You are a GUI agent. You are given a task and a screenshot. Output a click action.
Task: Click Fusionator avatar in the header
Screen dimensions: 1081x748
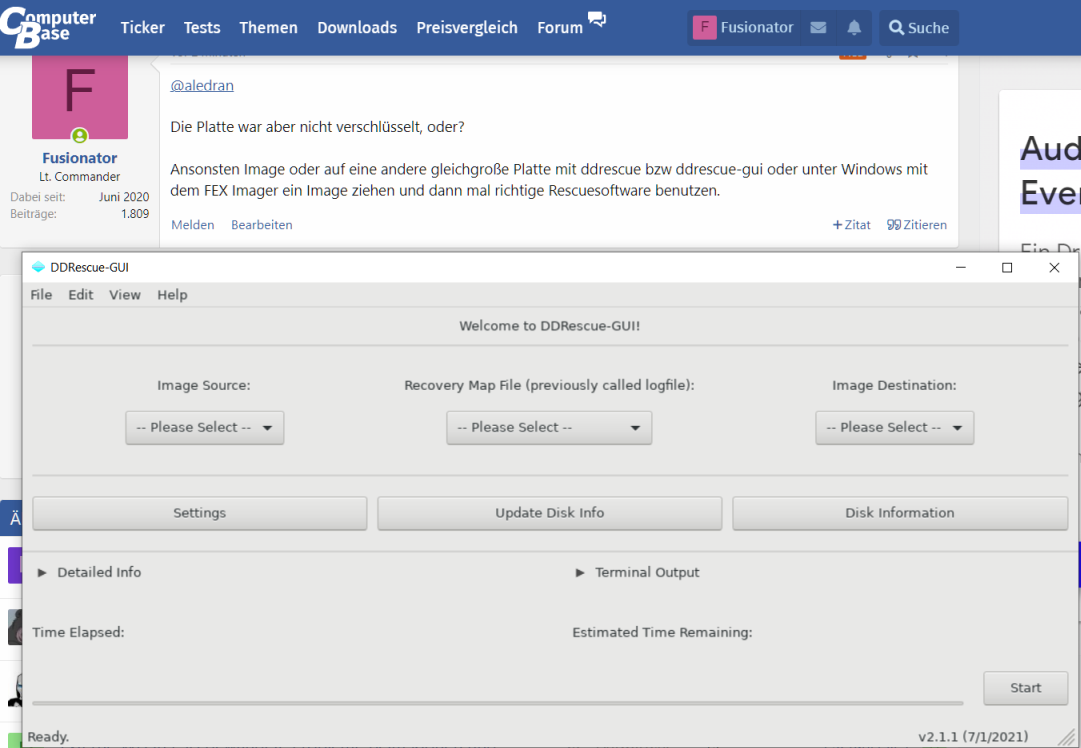705,28
